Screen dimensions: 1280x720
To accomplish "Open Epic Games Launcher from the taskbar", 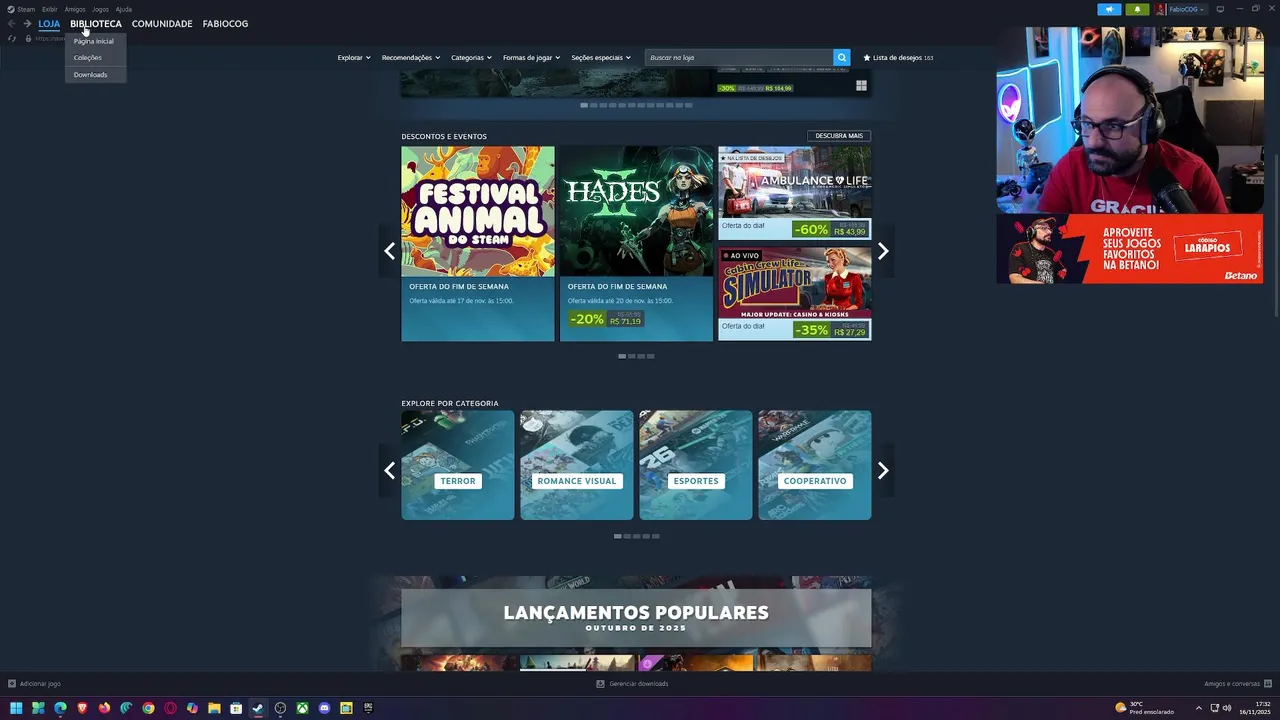I will (368, 708).
